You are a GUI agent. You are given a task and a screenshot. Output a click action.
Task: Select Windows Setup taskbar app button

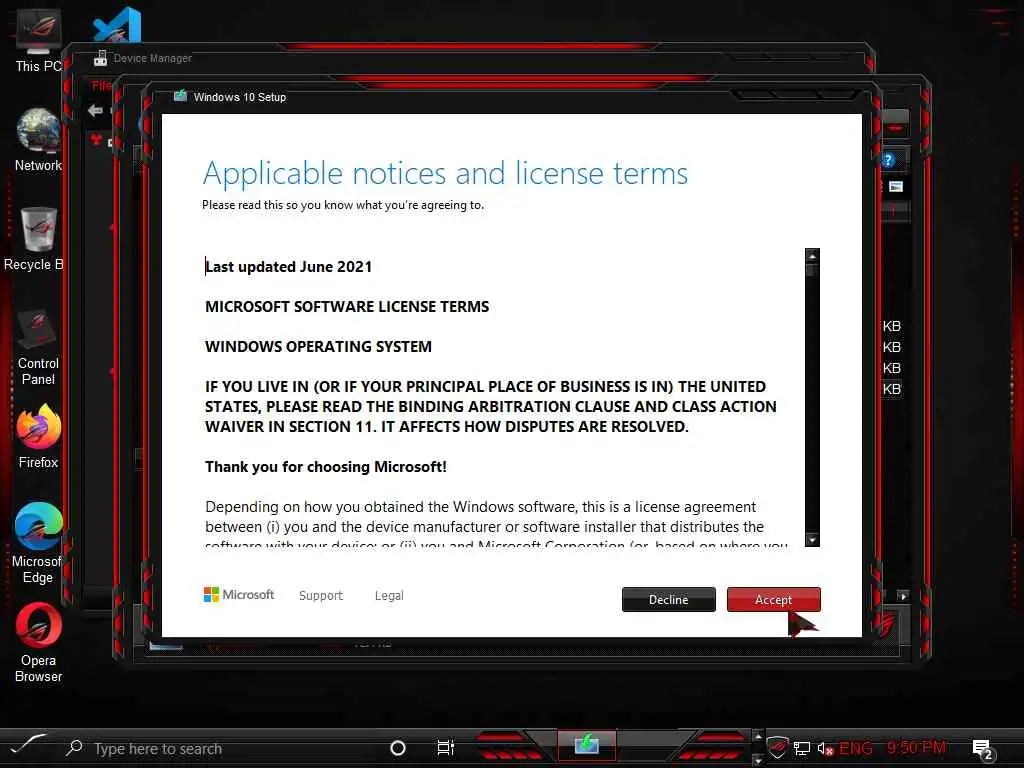pyautogui.click(x=586, y=746)
